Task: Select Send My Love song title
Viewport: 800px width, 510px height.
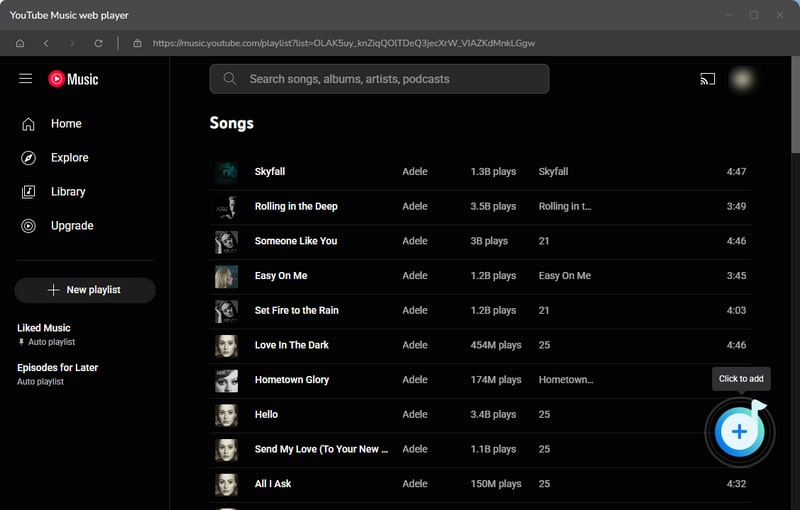Action: pyautogui.click(x=321, y=449)
